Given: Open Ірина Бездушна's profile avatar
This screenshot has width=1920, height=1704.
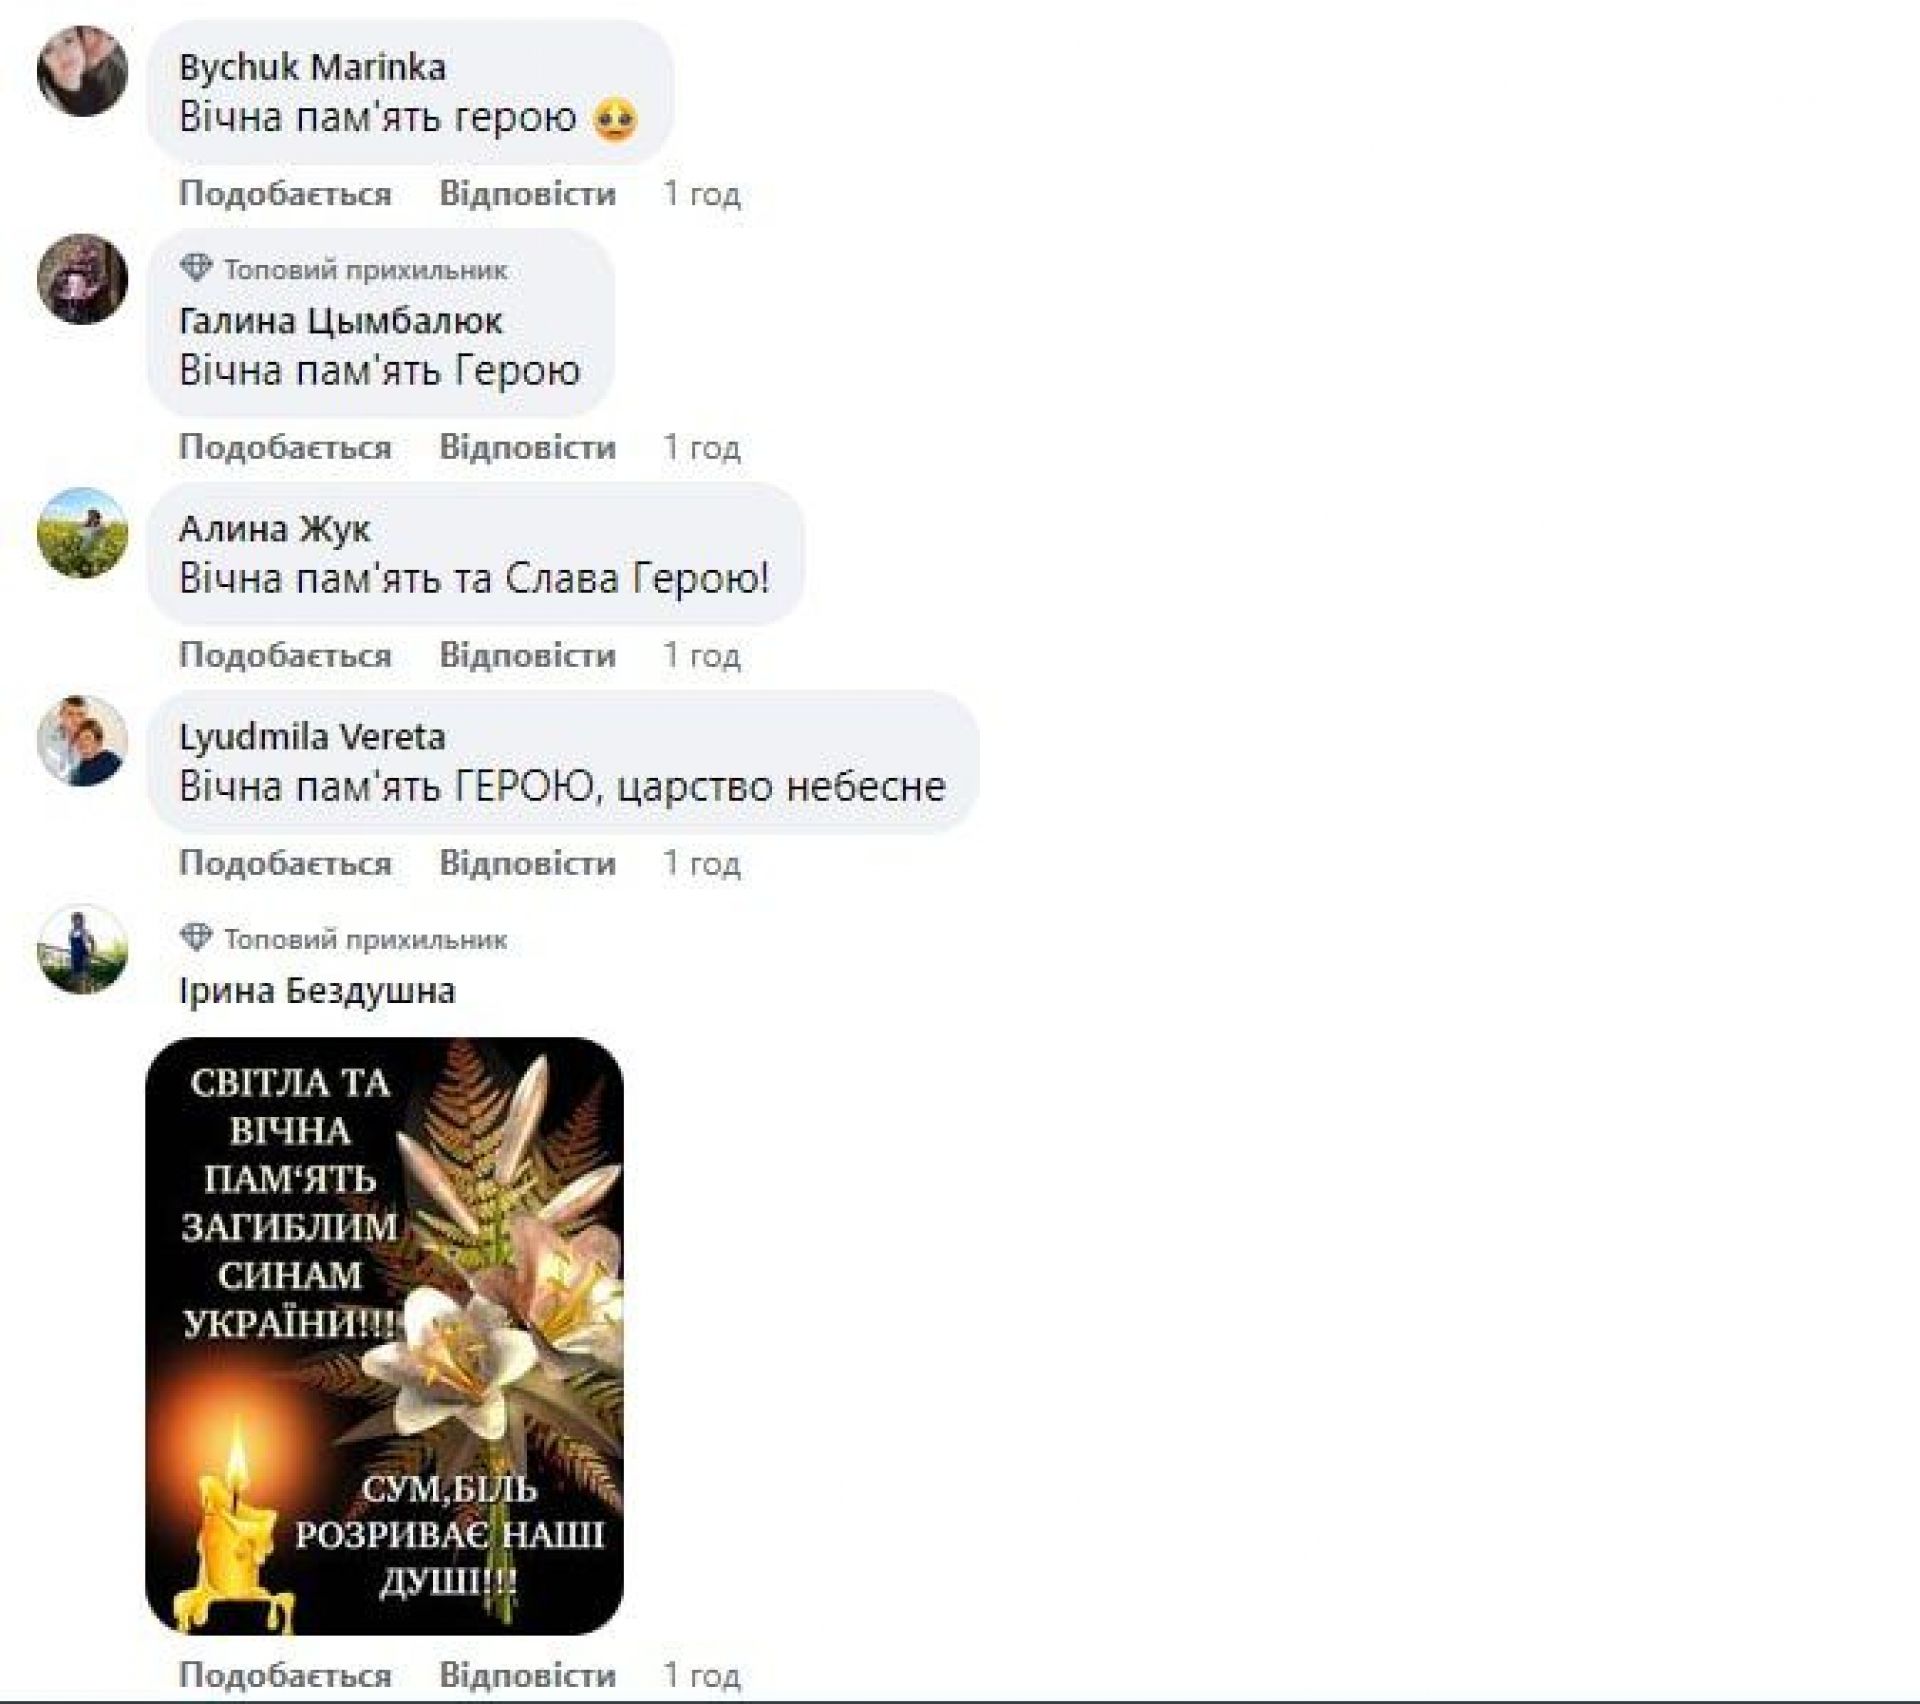Looking at the screenshot, I should (x=82, y=949).
